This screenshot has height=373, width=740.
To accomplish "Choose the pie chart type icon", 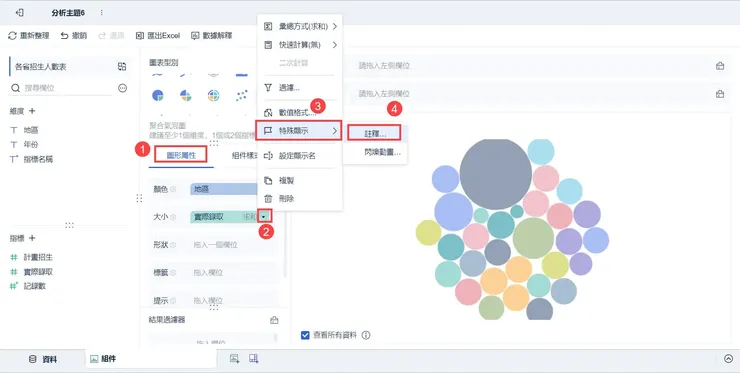I will click(158, 96).
